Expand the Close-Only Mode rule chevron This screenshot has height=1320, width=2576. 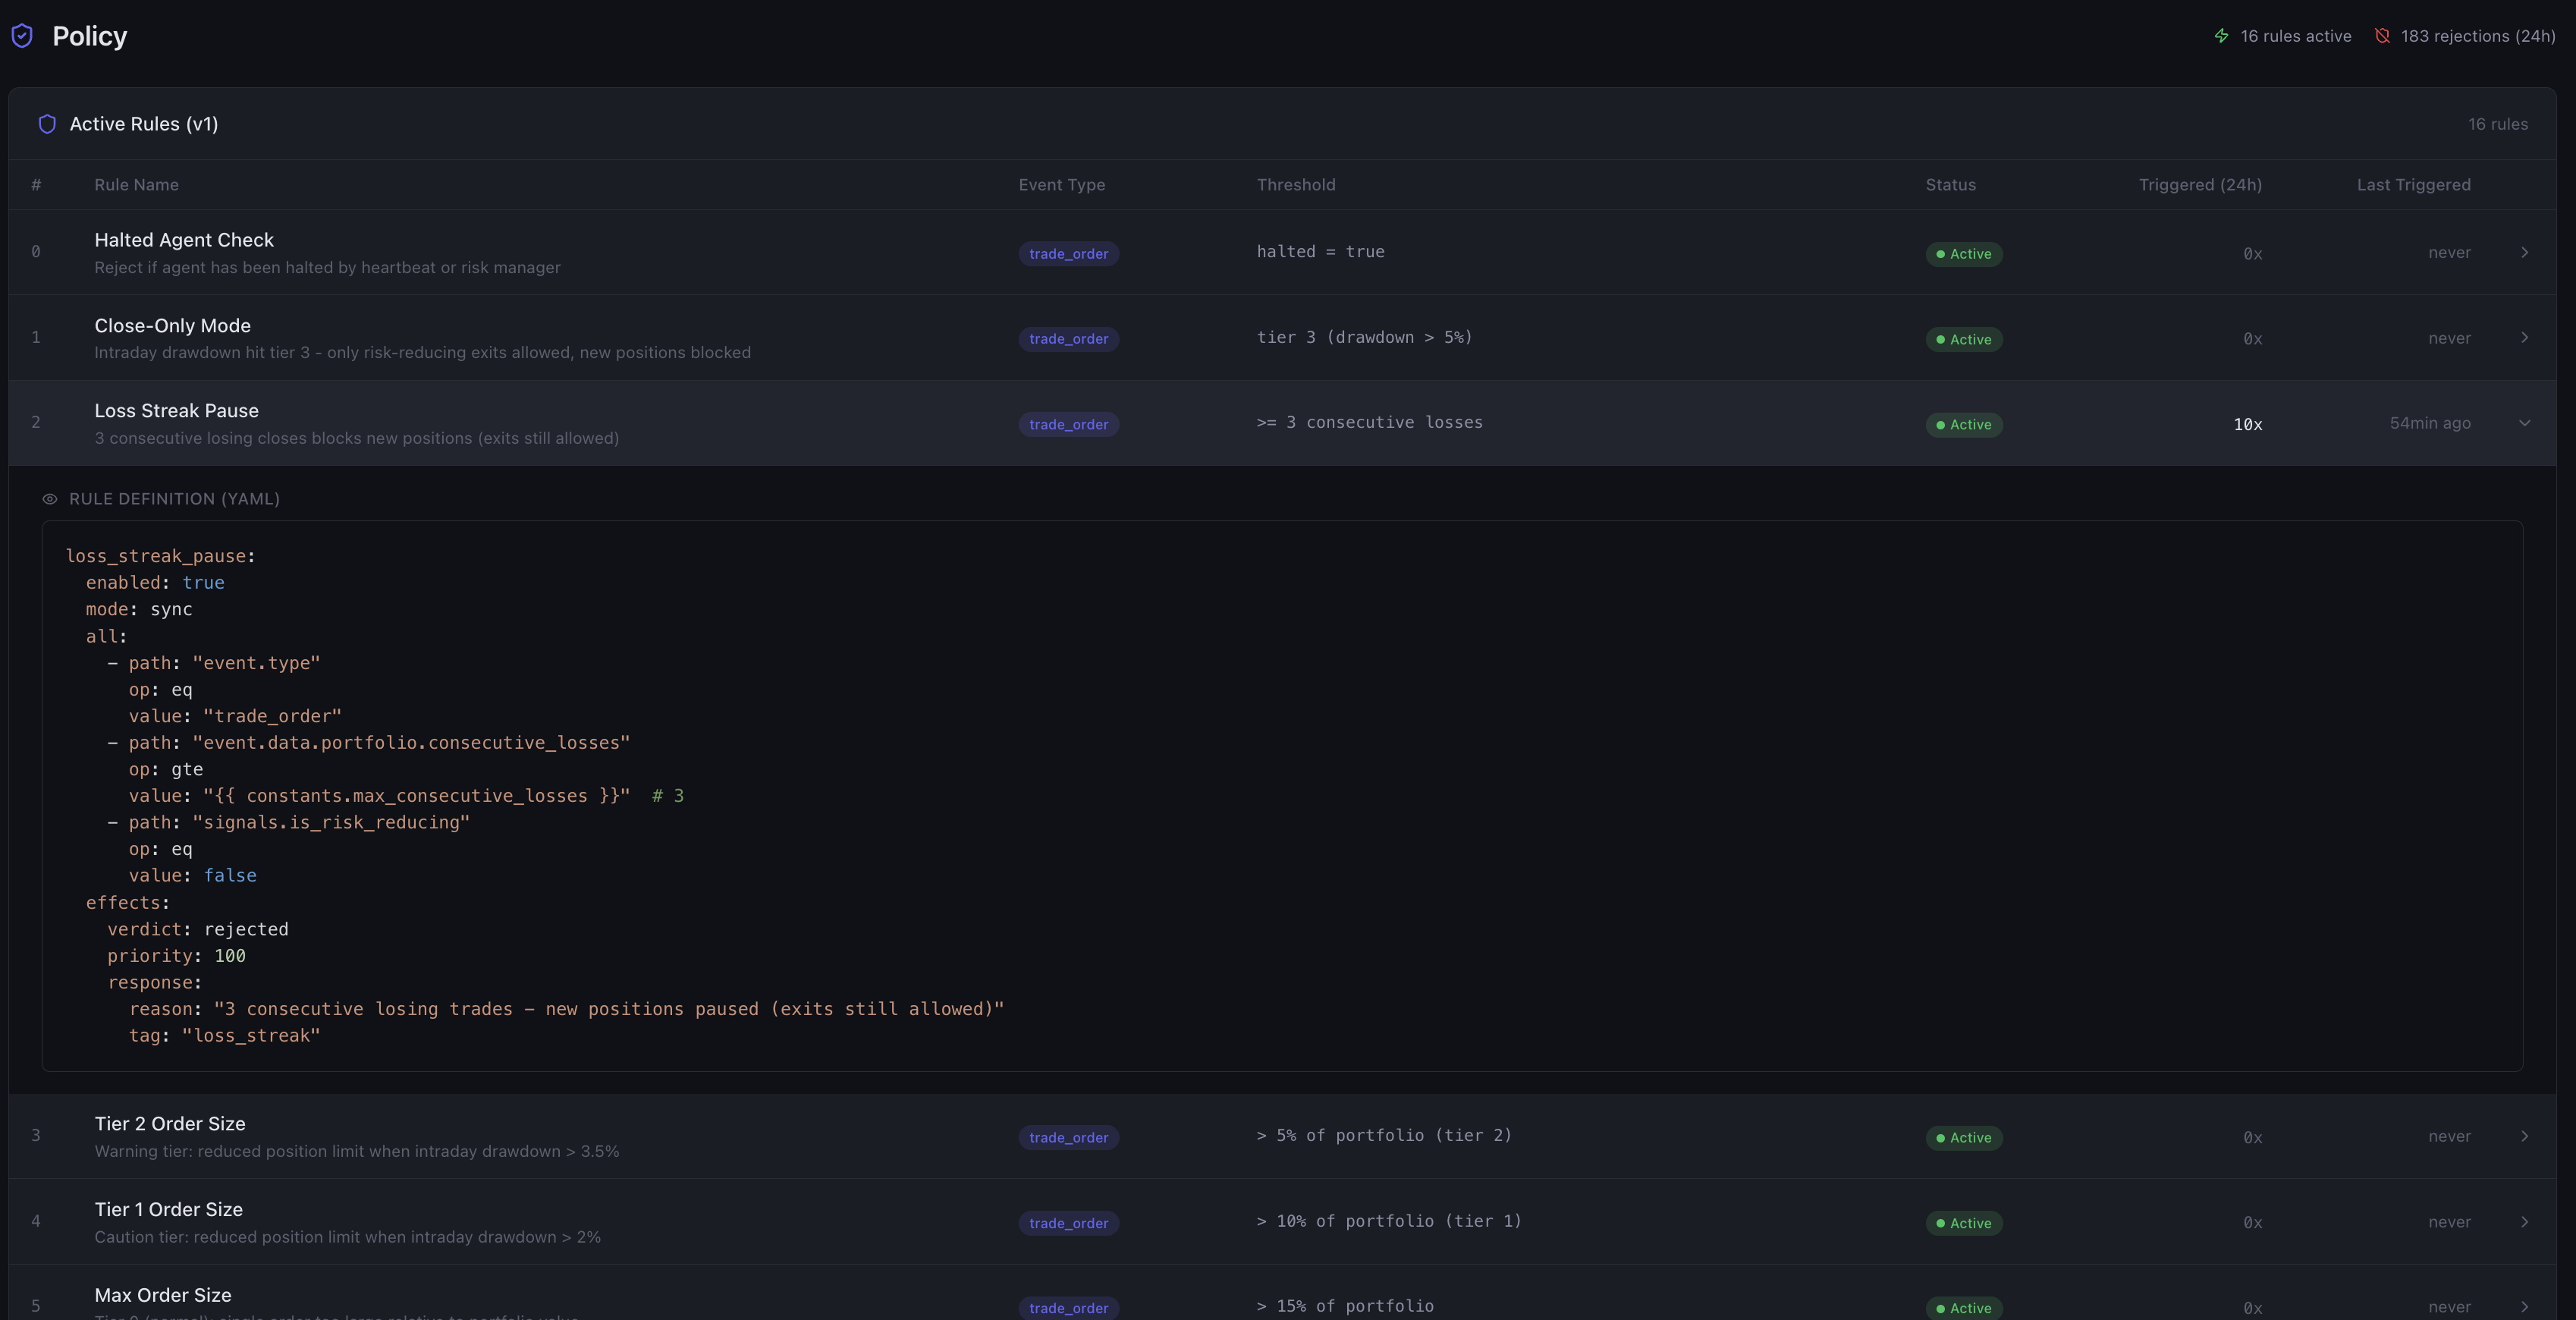(x=2524, y=338)
